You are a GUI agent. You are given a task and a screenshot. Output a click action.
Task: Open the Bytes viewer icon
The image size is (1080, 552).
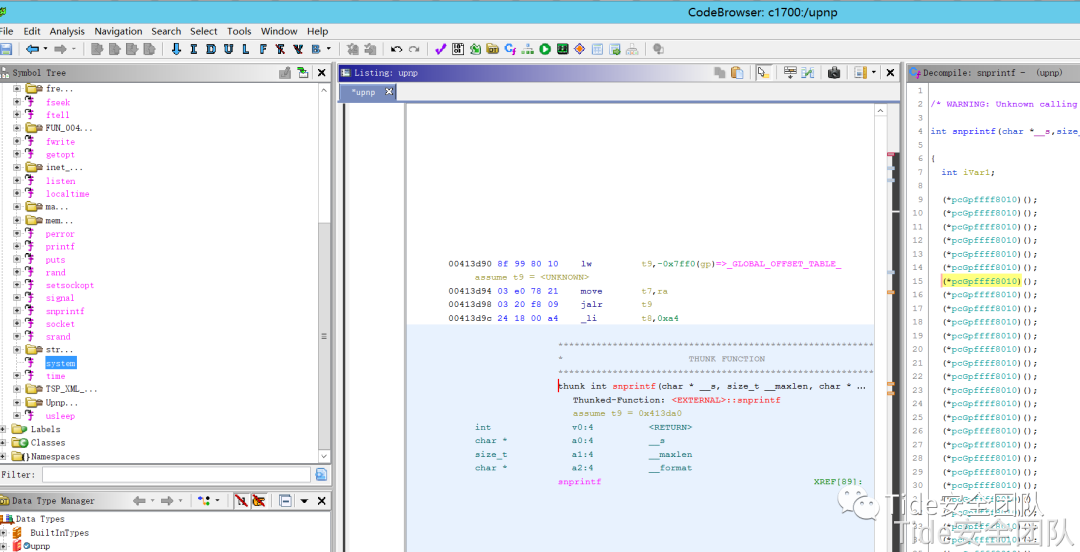[458, 49]
